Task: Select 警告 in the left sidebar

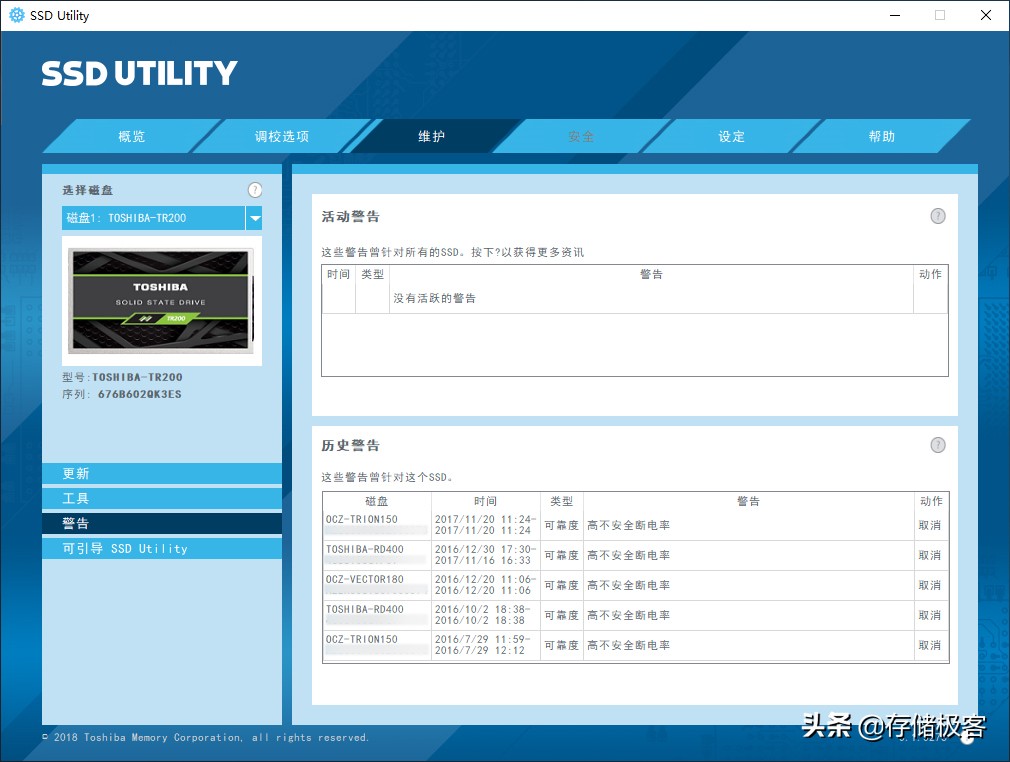Action: pyautogui.click(x=162, y=524)
